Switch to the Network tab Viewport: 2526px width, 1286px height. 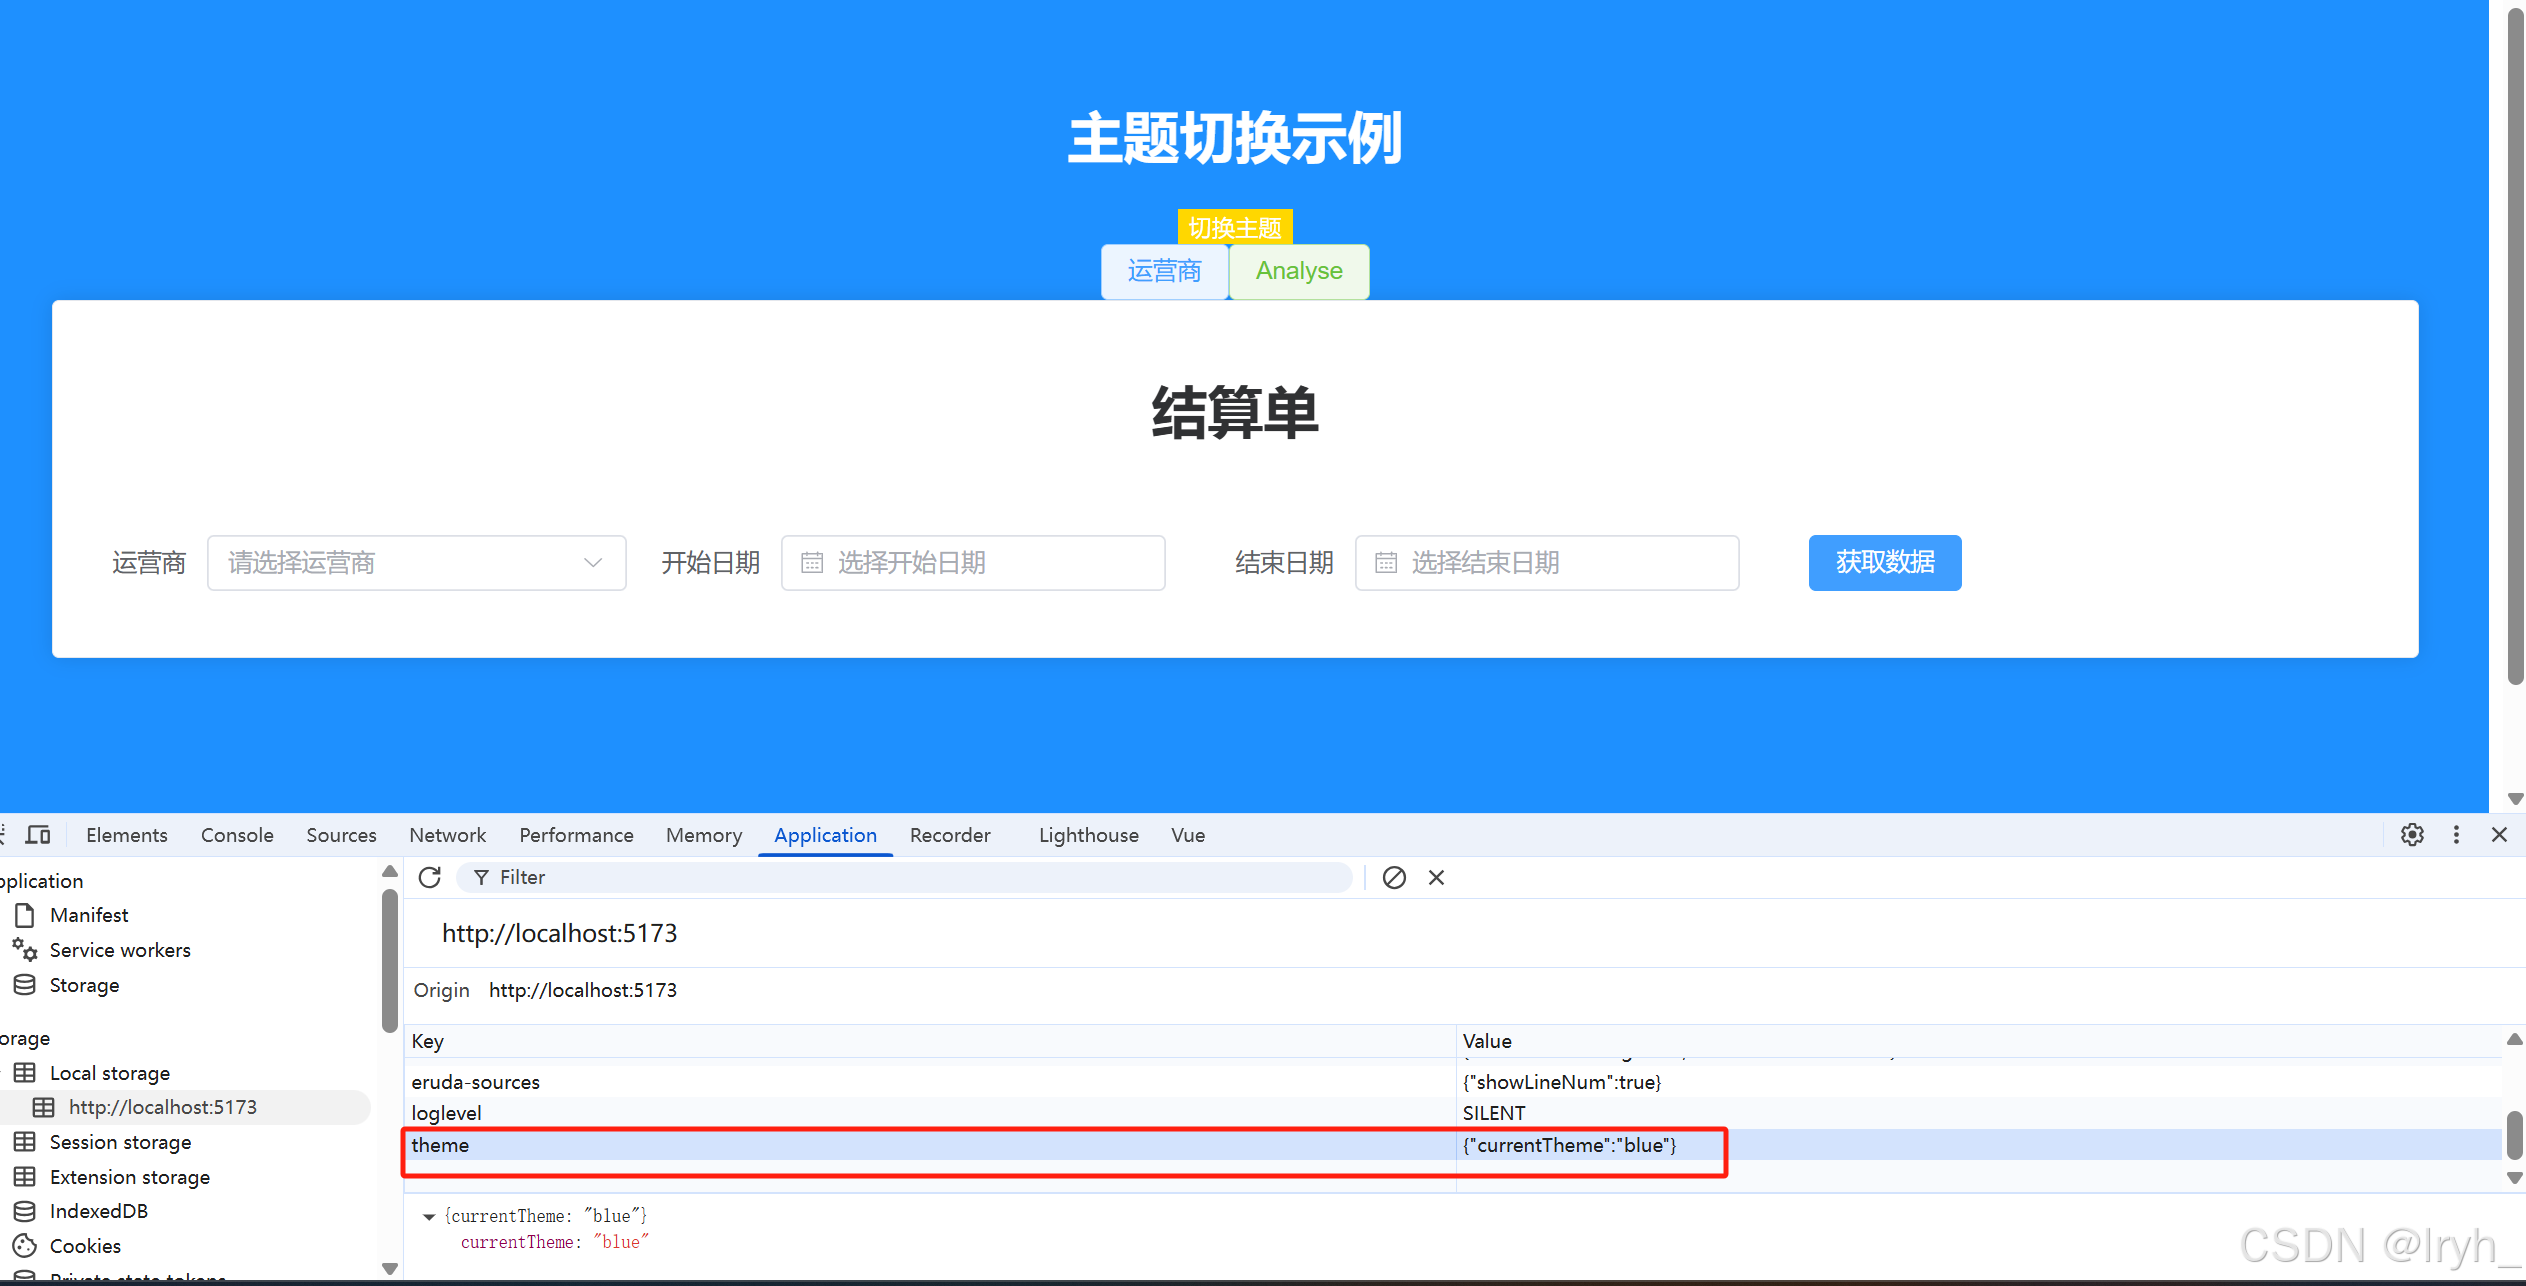(447, 835)
